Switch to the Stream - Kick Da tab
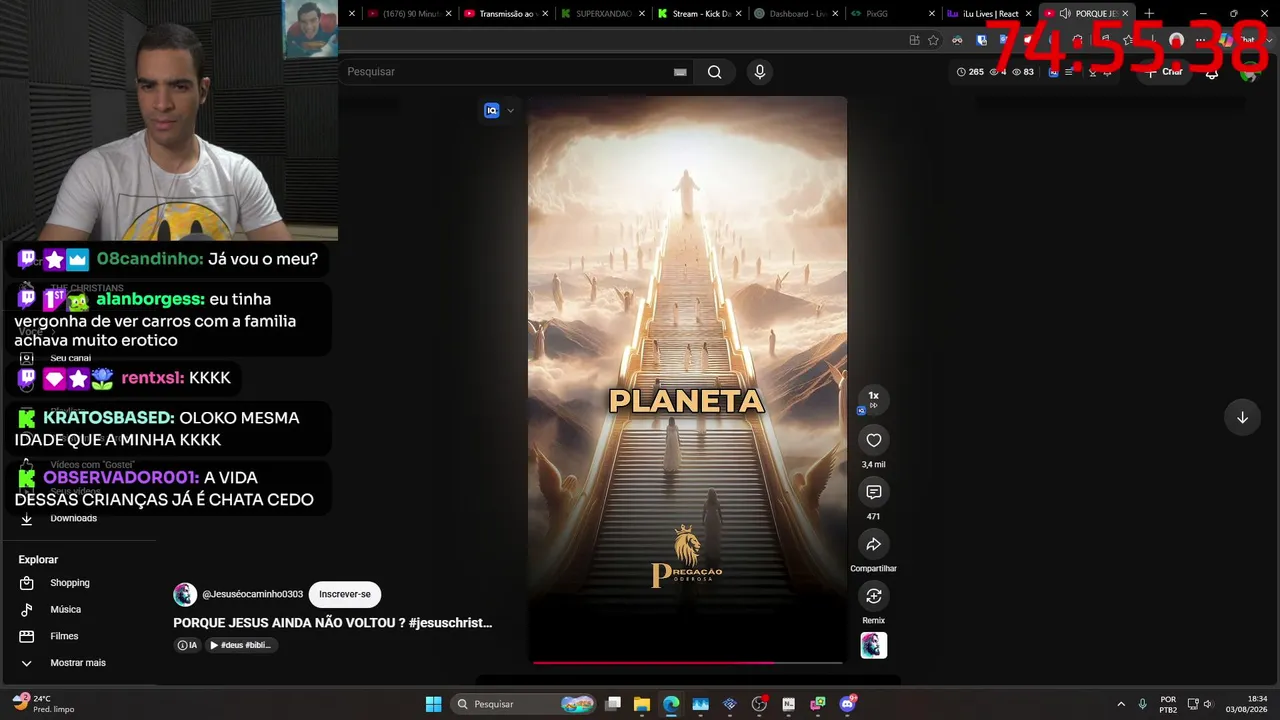Screen dimensions: 1280x720 tap(698, 14)
